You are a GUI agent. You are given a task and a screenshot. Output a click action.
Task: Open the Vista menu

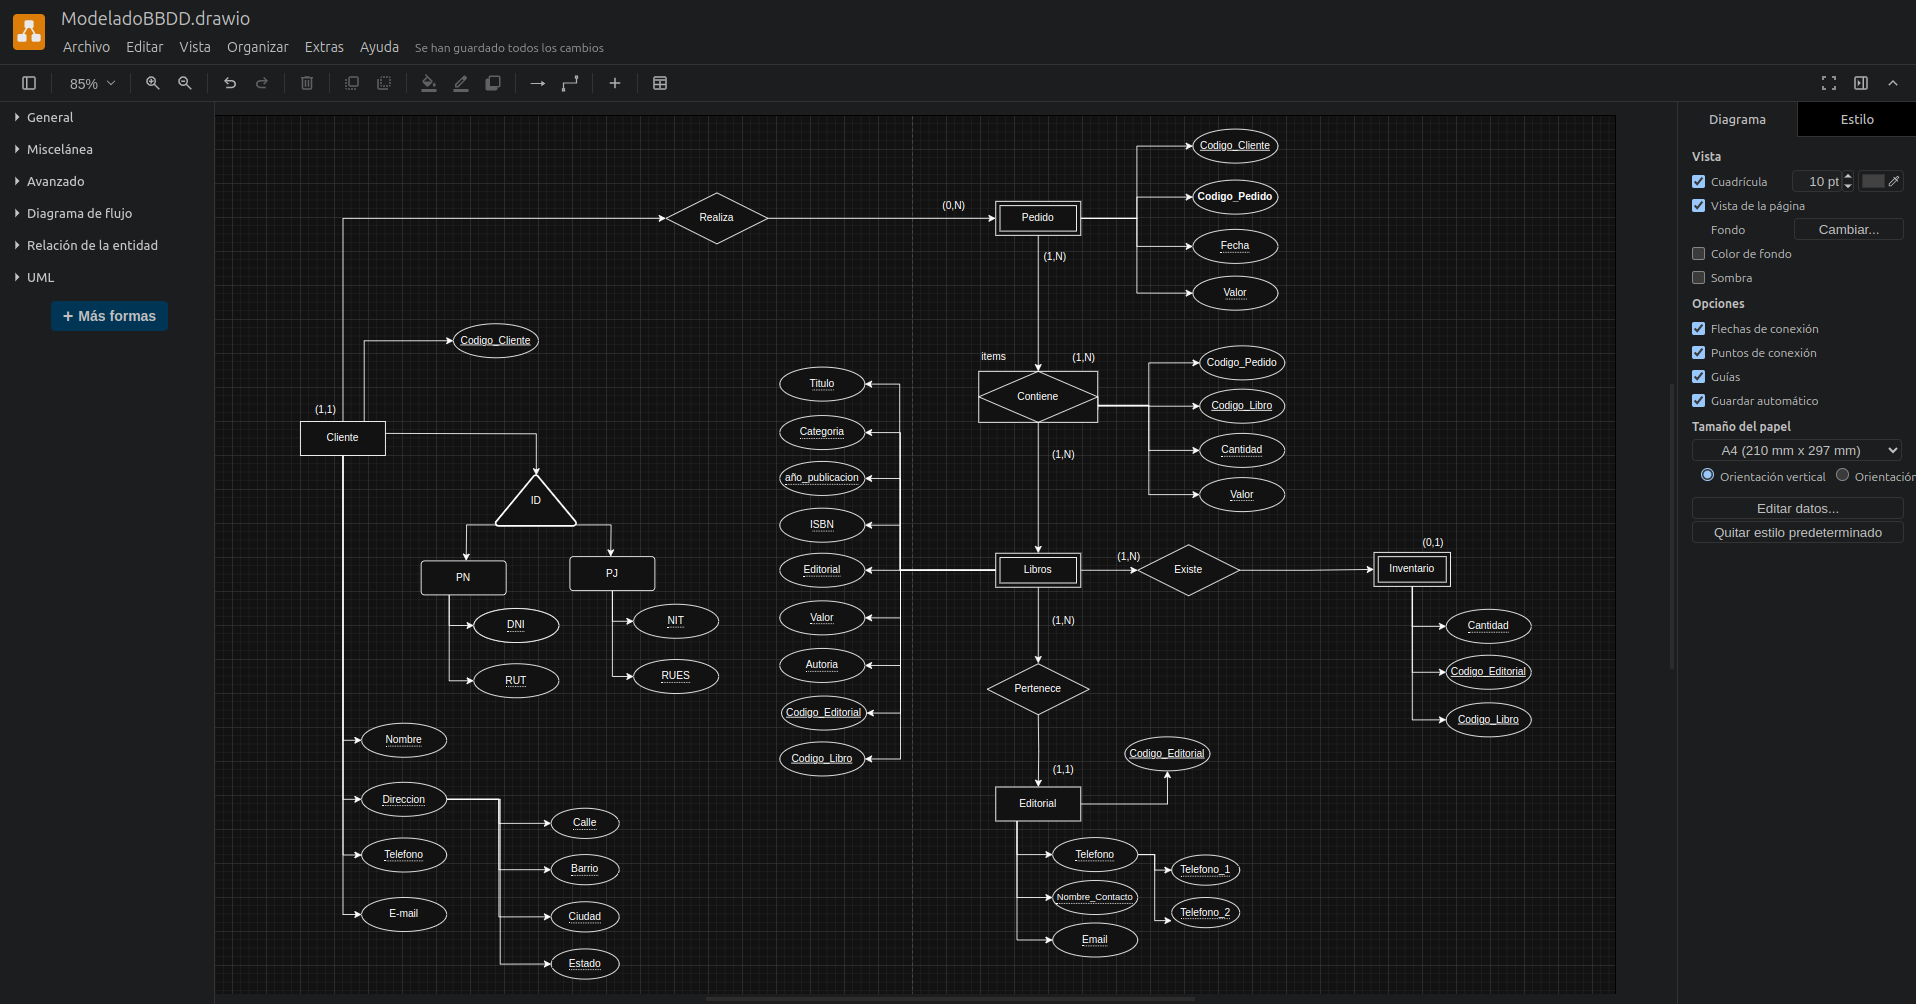coord(195,47)
